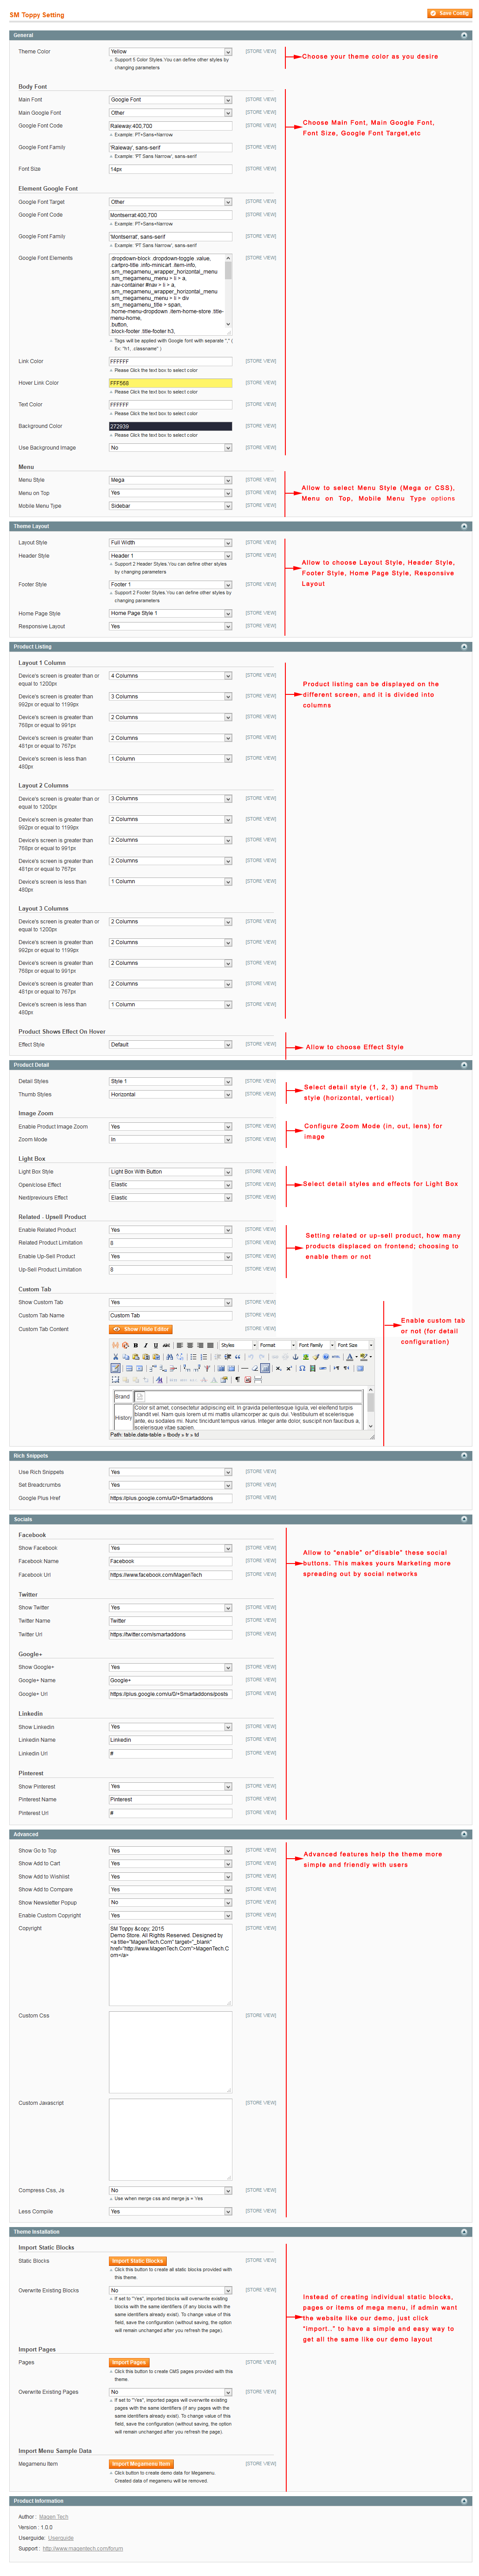This screenshot has height=2576, width=479.
Task: Click the Blockquote icon in the editor toolbar
Action: 238,1356
